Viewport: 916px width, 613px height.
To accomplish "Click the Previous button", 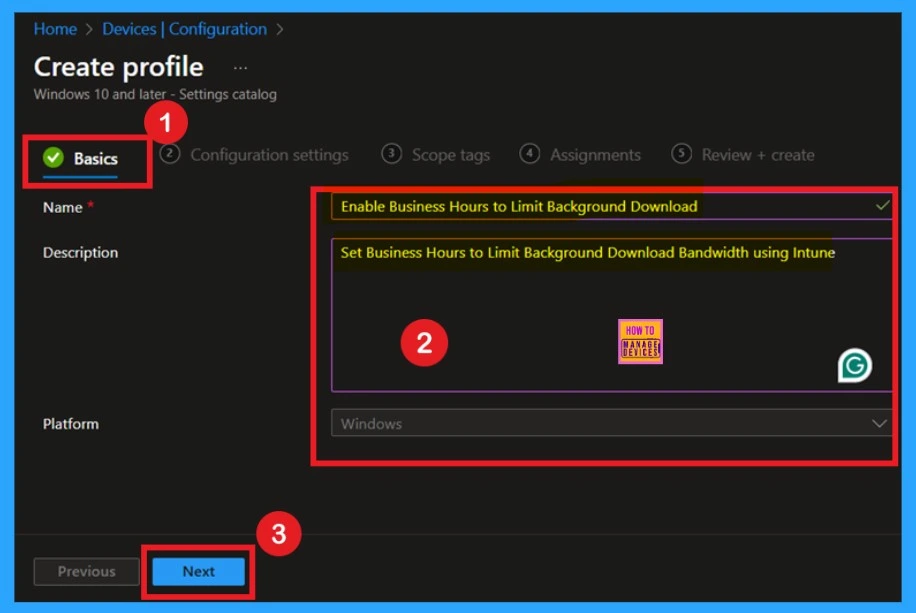I will point(86,572).
